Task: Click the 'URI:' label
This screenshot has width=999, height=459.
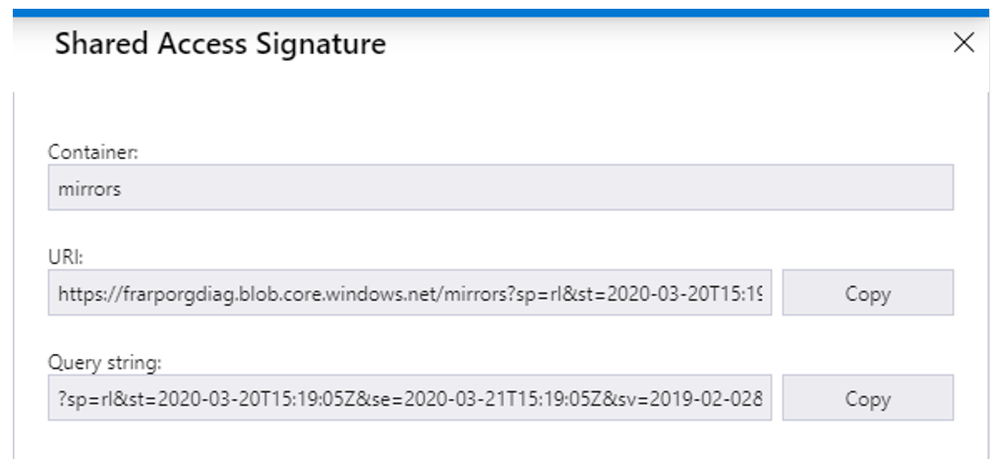Action: tap(65, 257)
